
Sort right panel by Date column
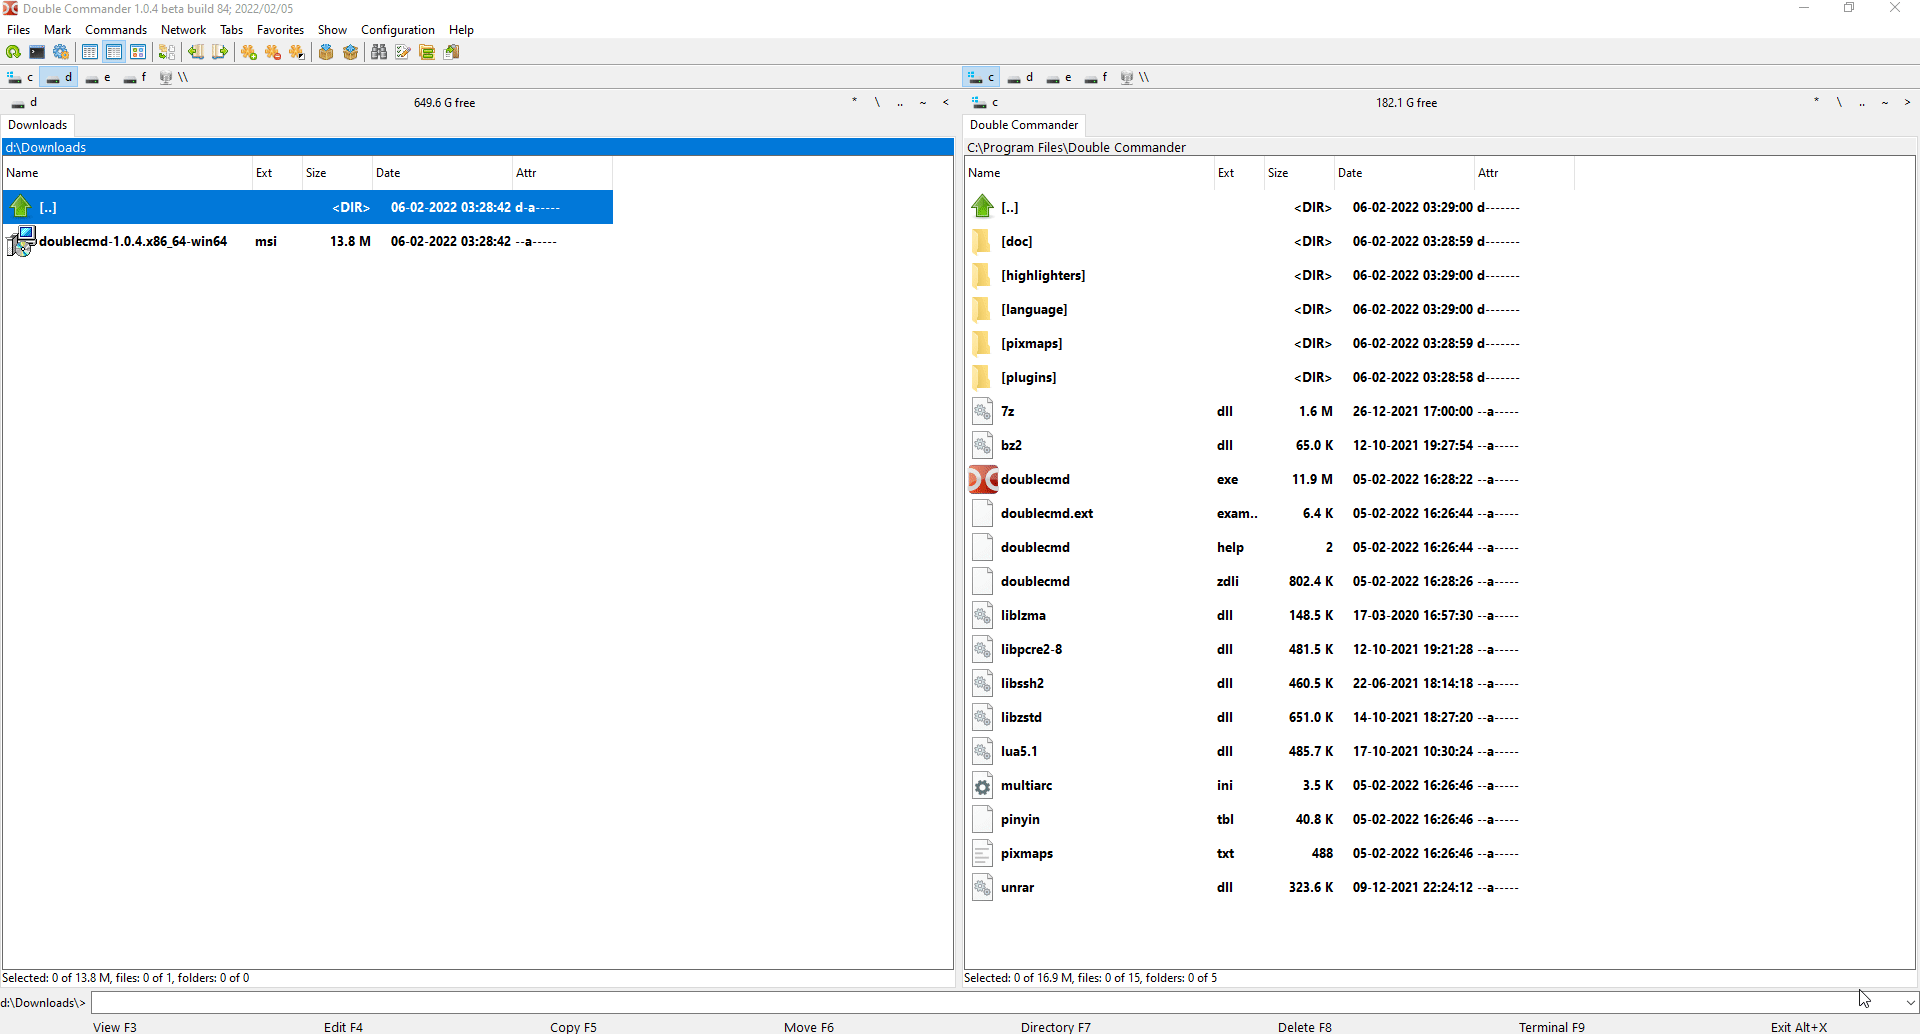click(1404, 173)
